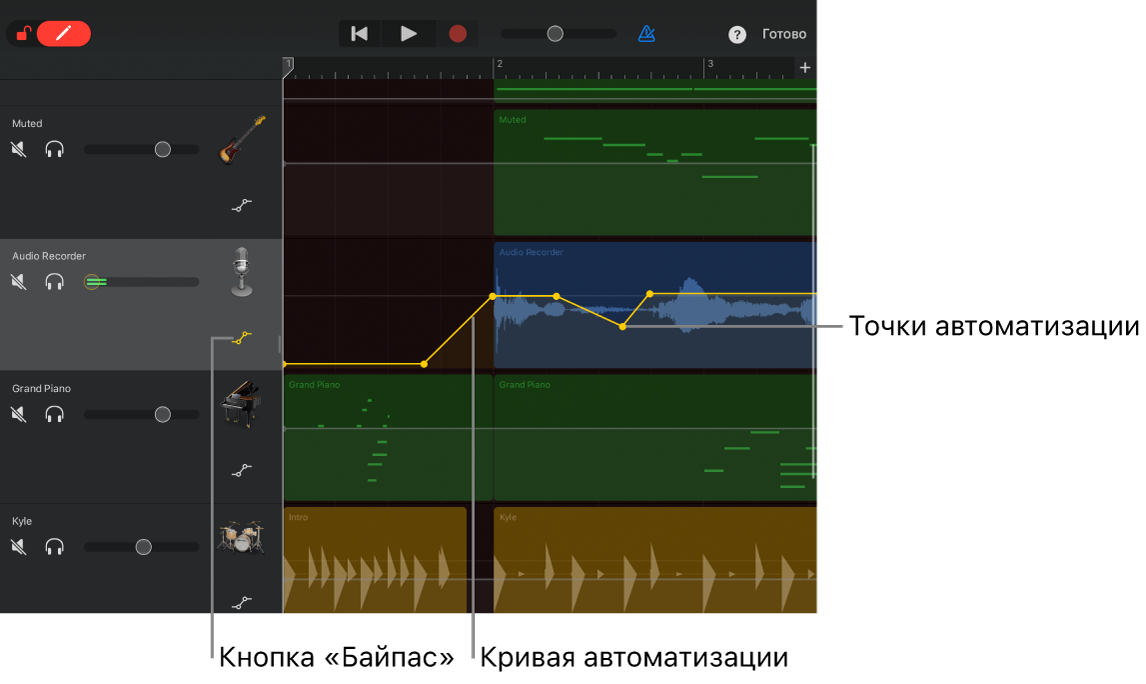Open help with question mark icon

[737, 34]
